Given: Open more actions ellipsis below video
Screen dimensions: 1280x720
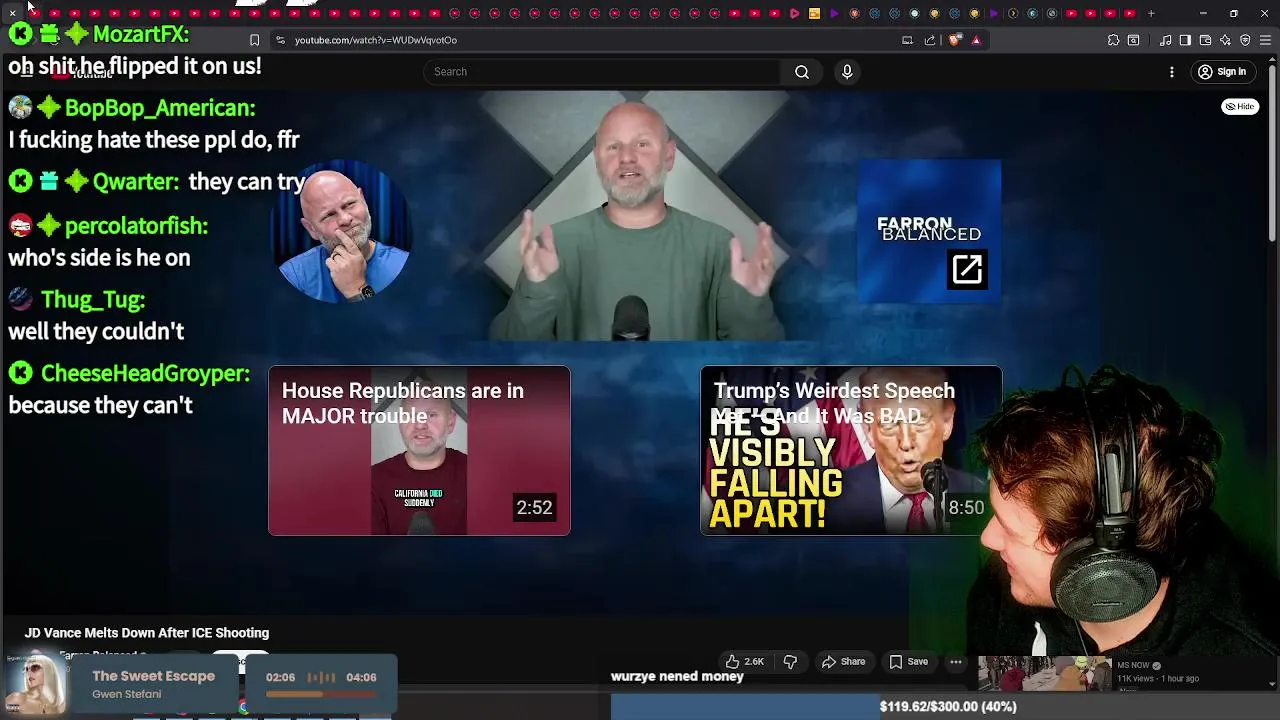Looking at the screenshot, I should pyautogui.click(x=956, y=661).
